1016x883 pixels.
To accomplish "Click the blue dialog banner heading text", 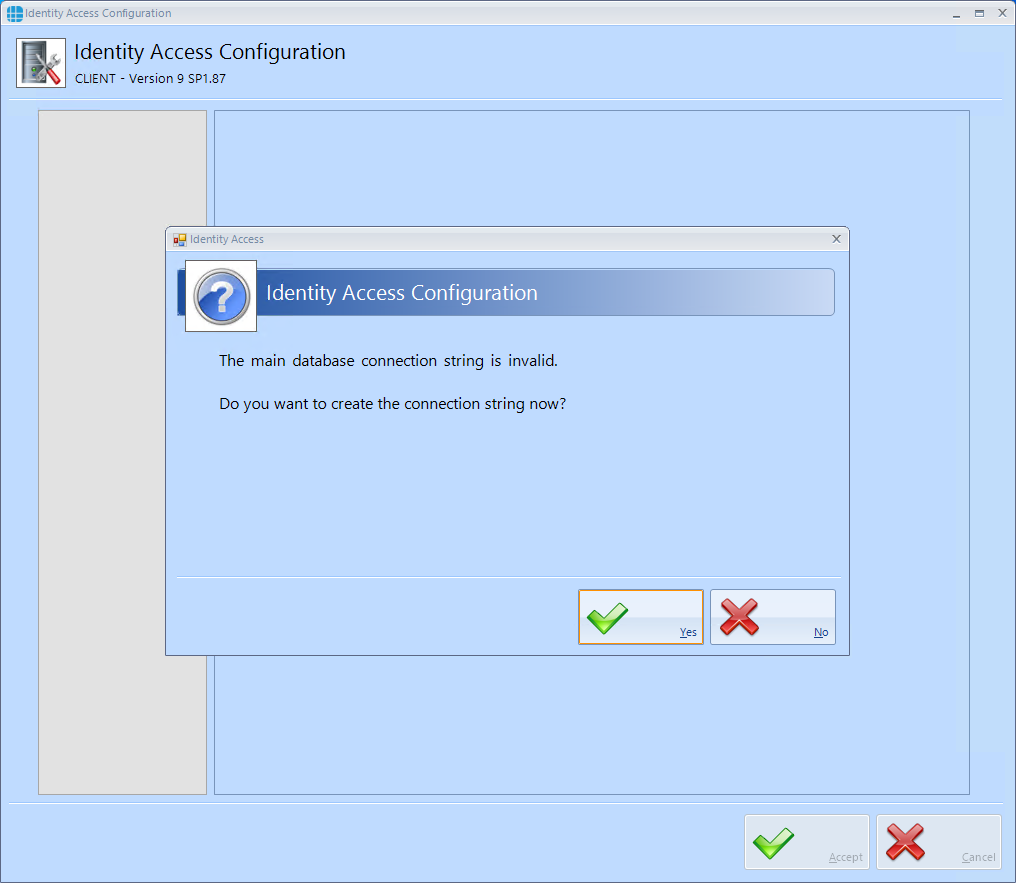I will tap(402, 293).
